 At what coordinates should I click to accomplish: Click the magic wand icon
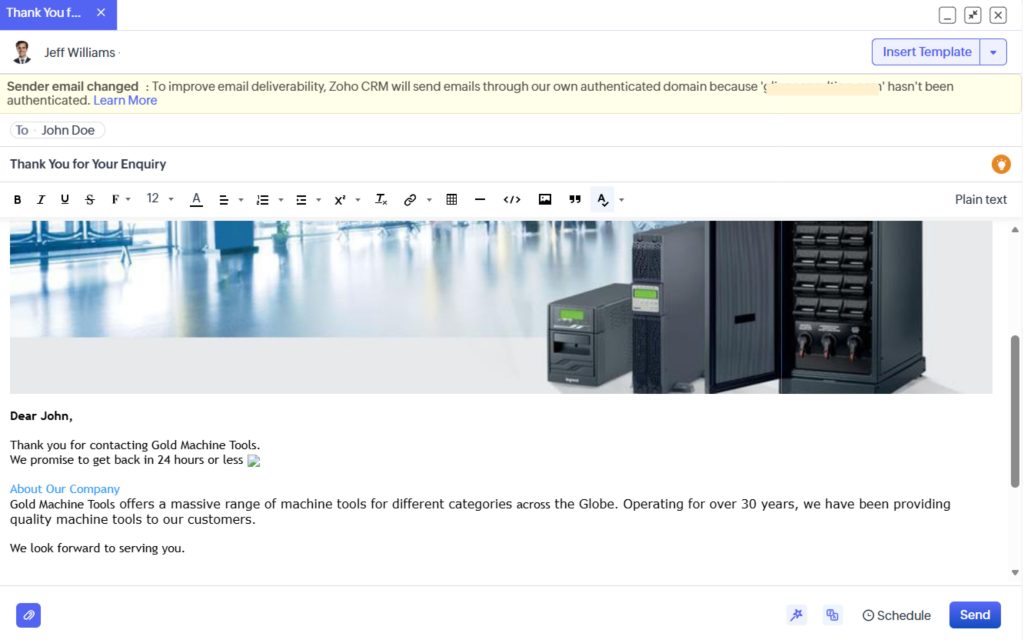pos(797,615)
